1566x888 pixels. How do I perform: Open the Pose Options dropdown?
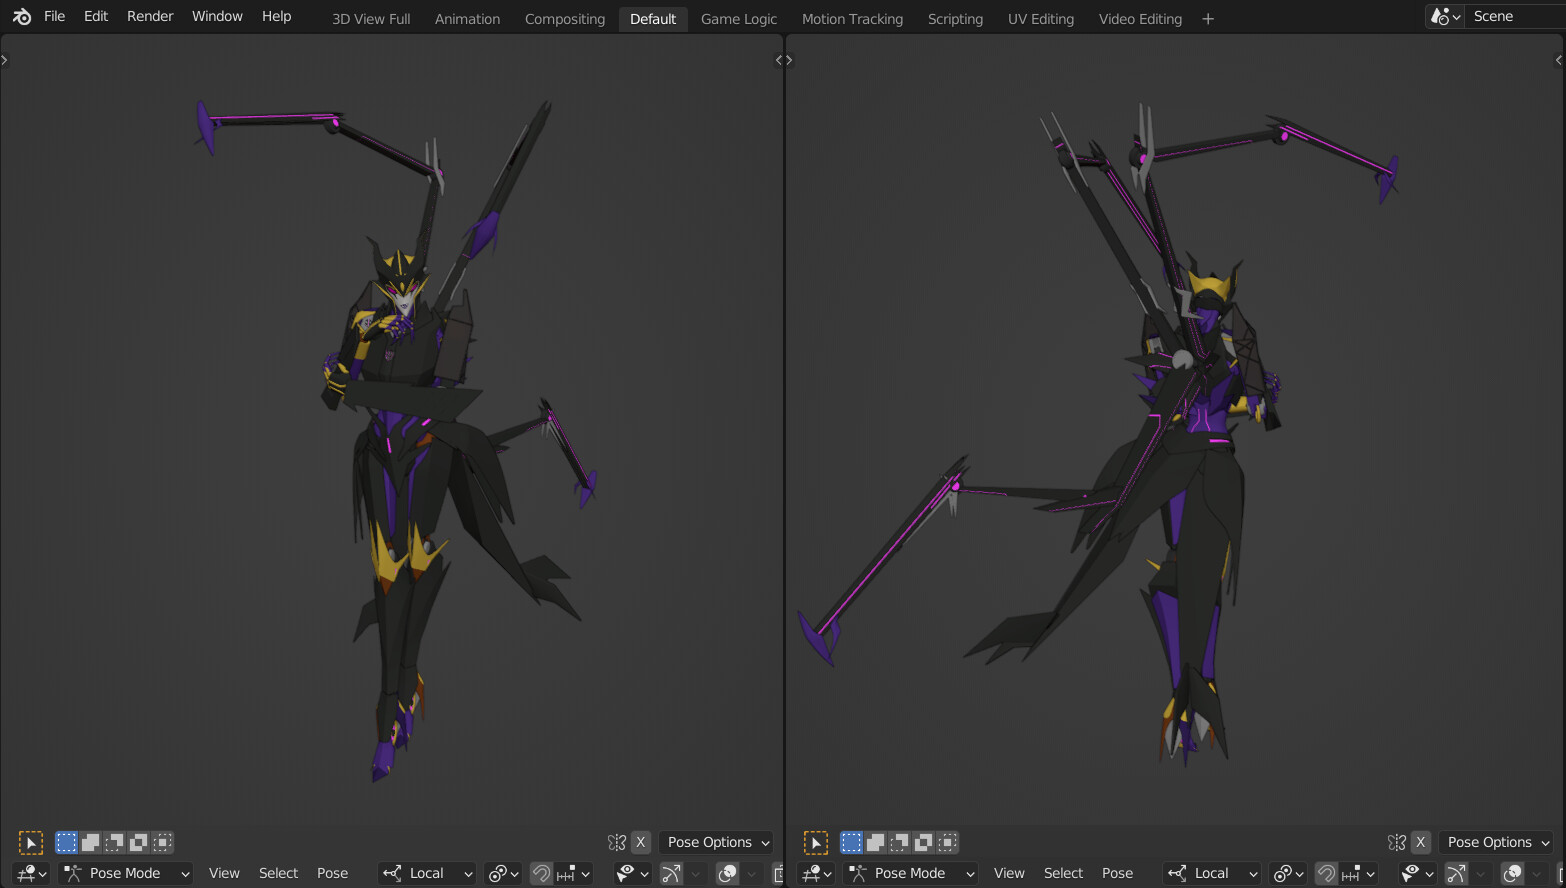click(715, 842)
